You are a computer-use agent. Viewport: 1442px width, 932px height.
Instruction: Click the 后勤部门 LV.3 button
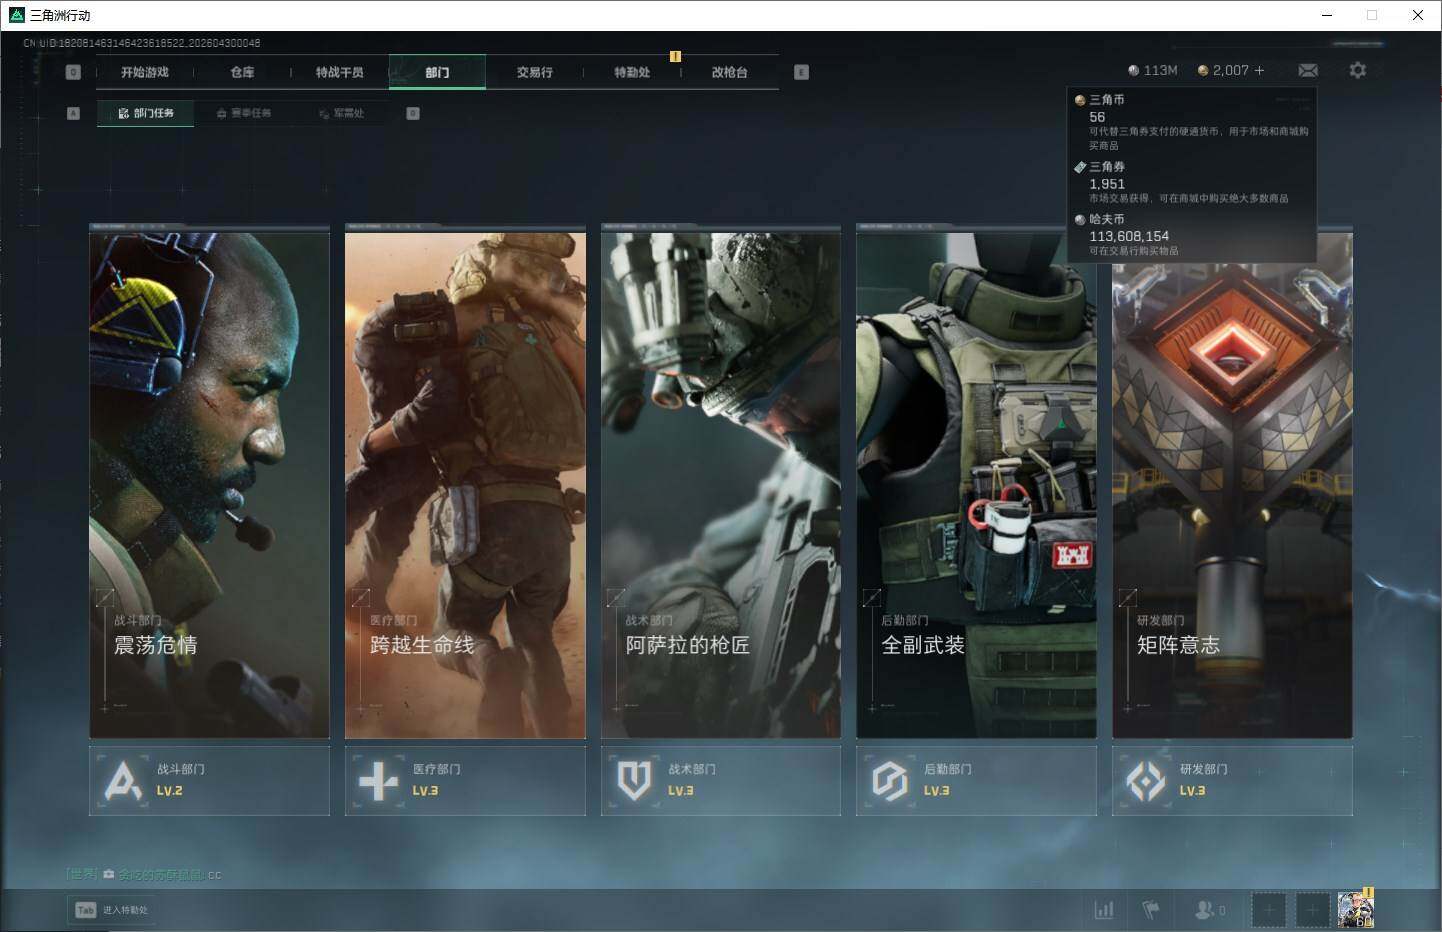(976, 780)
